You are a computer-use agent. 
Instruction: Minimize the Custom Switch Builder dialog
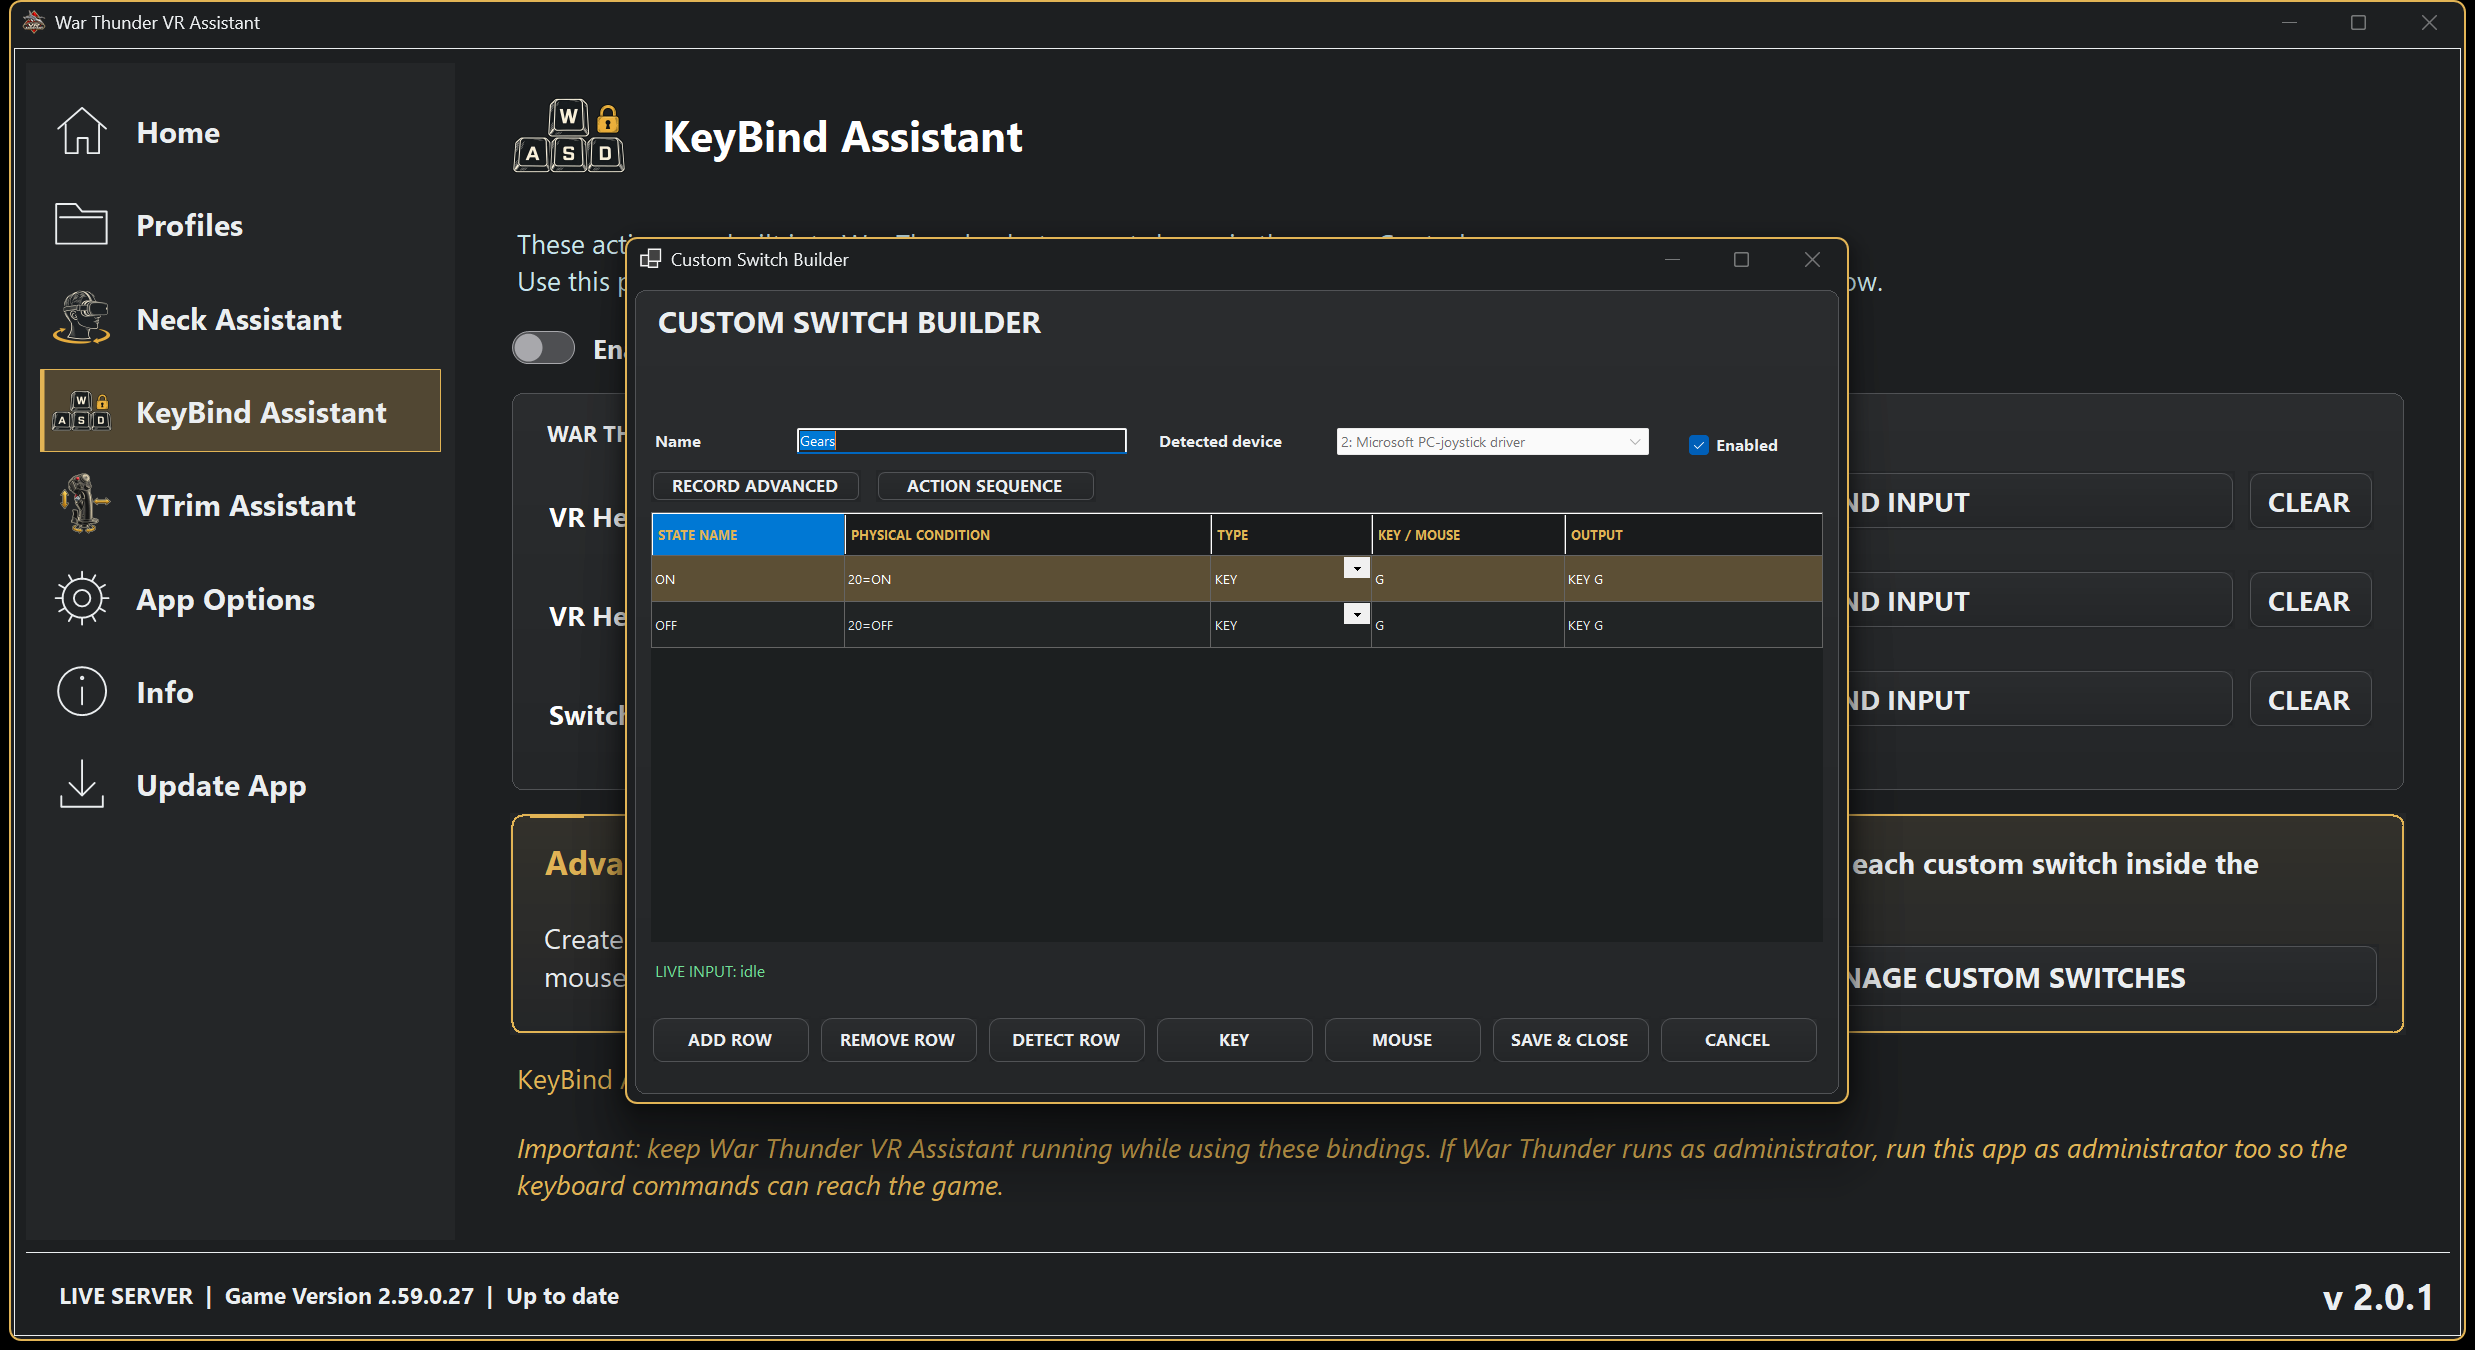click(x=1672, y=259)
